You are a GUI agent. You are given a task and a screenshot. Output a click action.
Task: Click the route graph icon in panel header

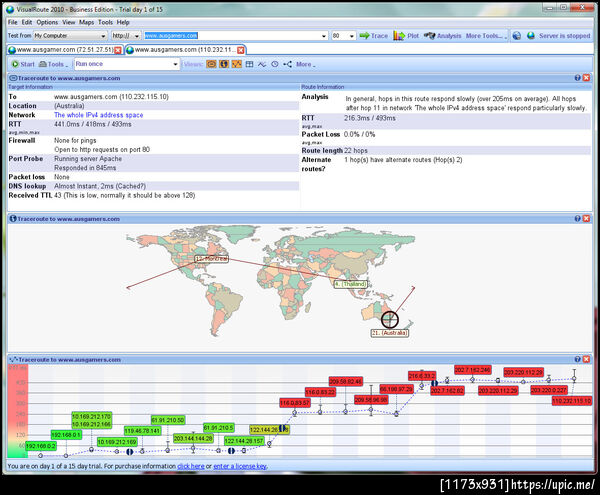(13, 360)
